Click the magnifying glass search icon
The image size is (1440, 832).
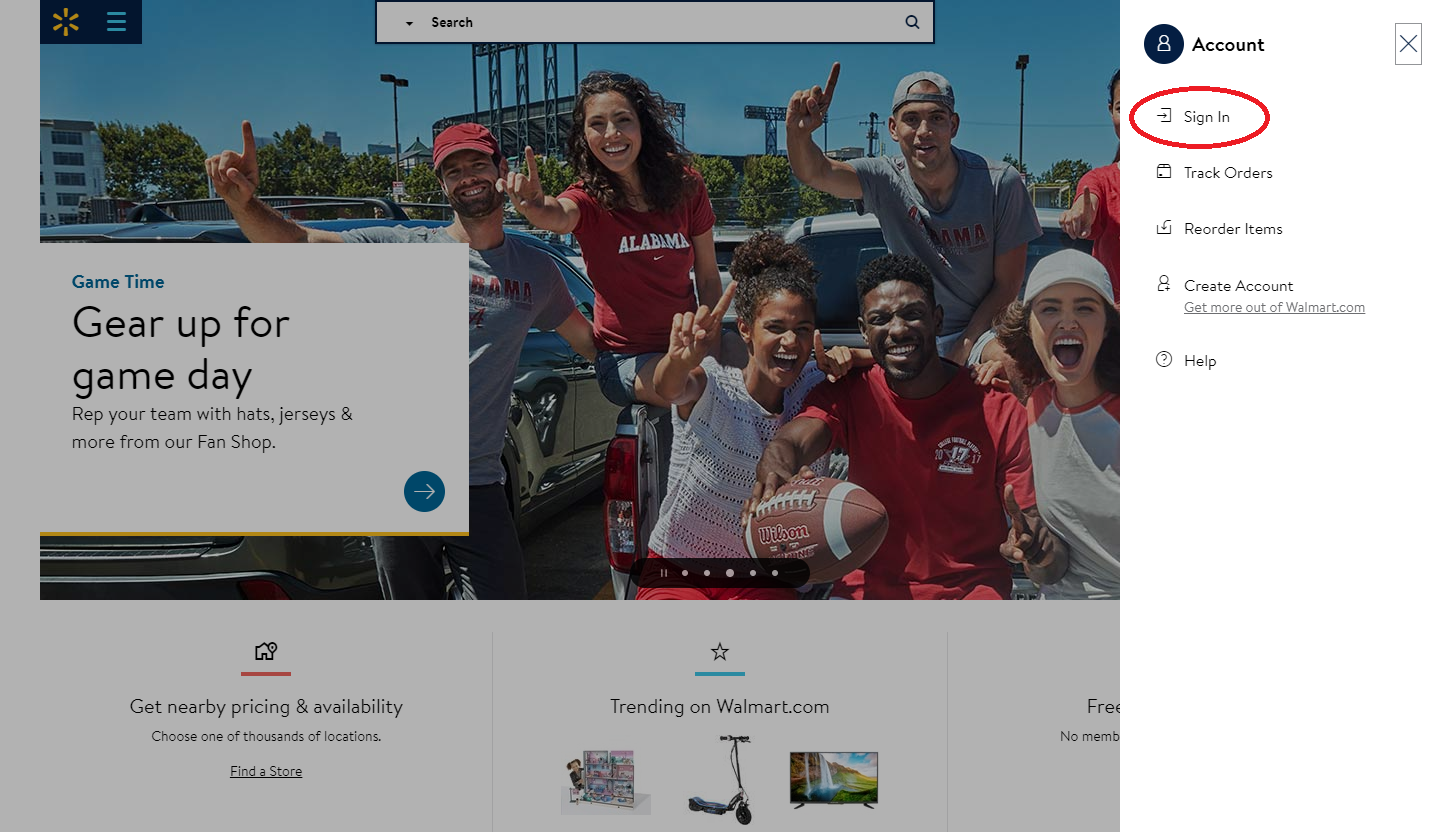click(912, 22)
